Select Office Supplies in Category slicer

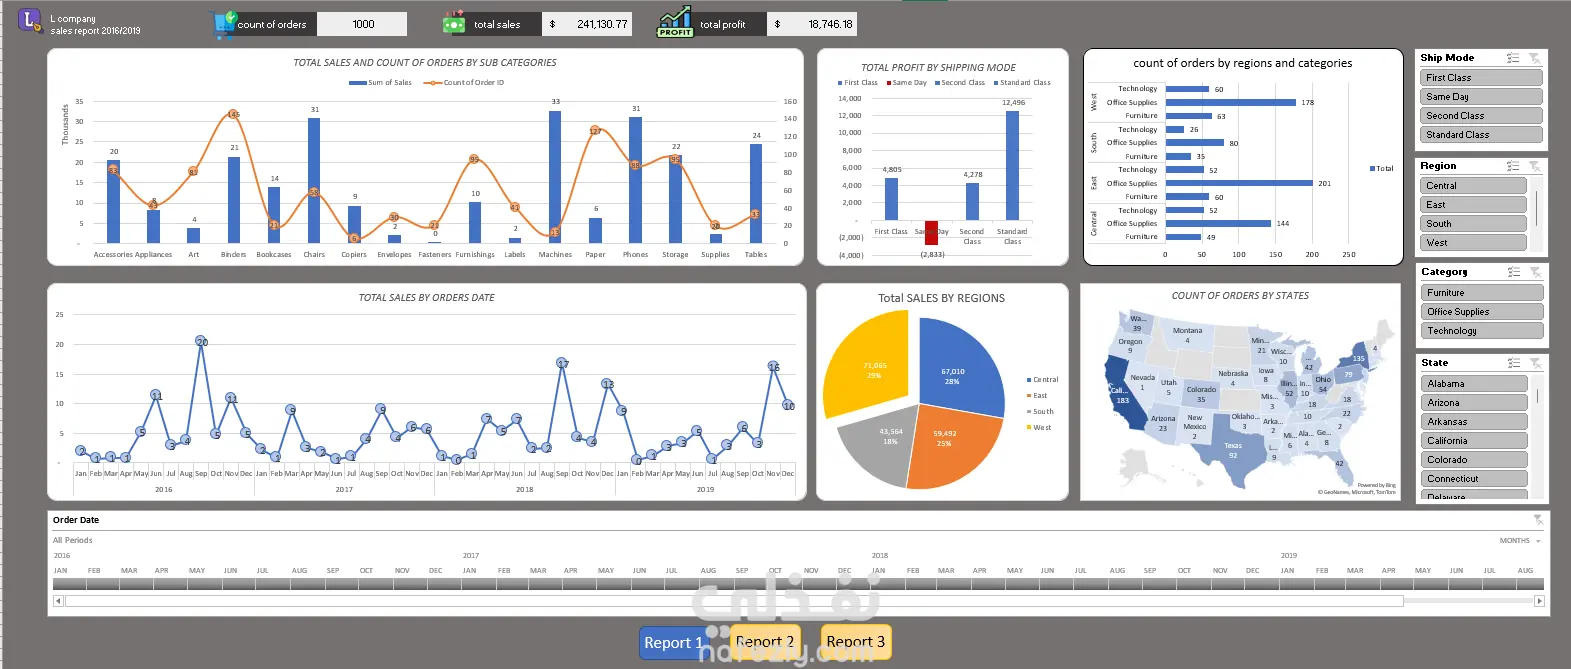1482,312
